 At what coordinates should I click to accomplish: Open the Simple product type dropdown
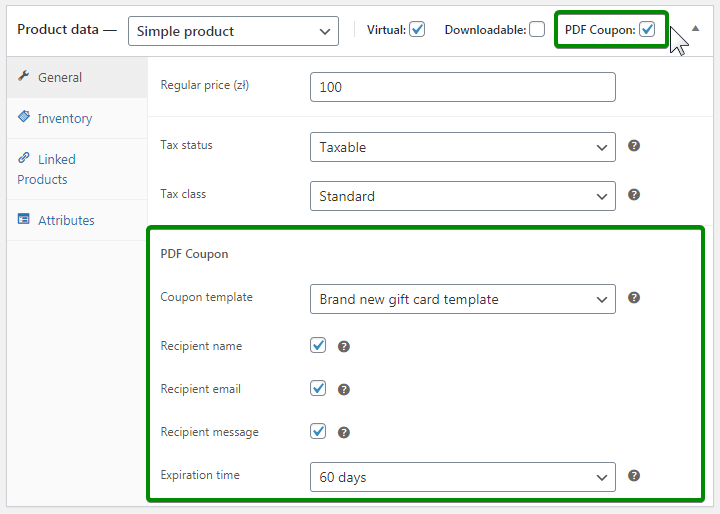[x=233, y=31]
